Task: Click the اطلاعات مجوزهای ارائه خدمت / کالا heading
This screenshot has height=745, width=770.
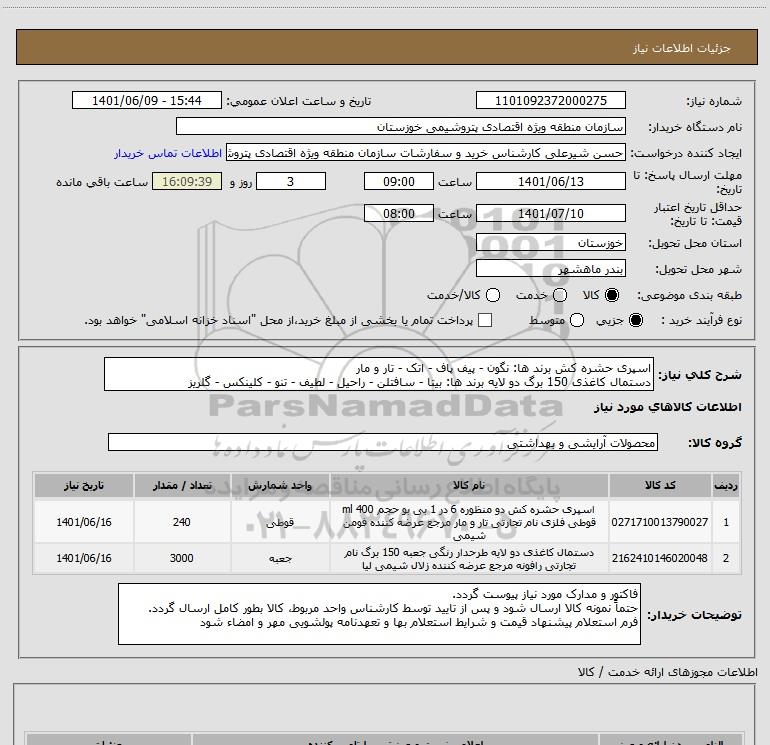Action: click(x=667, y=672)
